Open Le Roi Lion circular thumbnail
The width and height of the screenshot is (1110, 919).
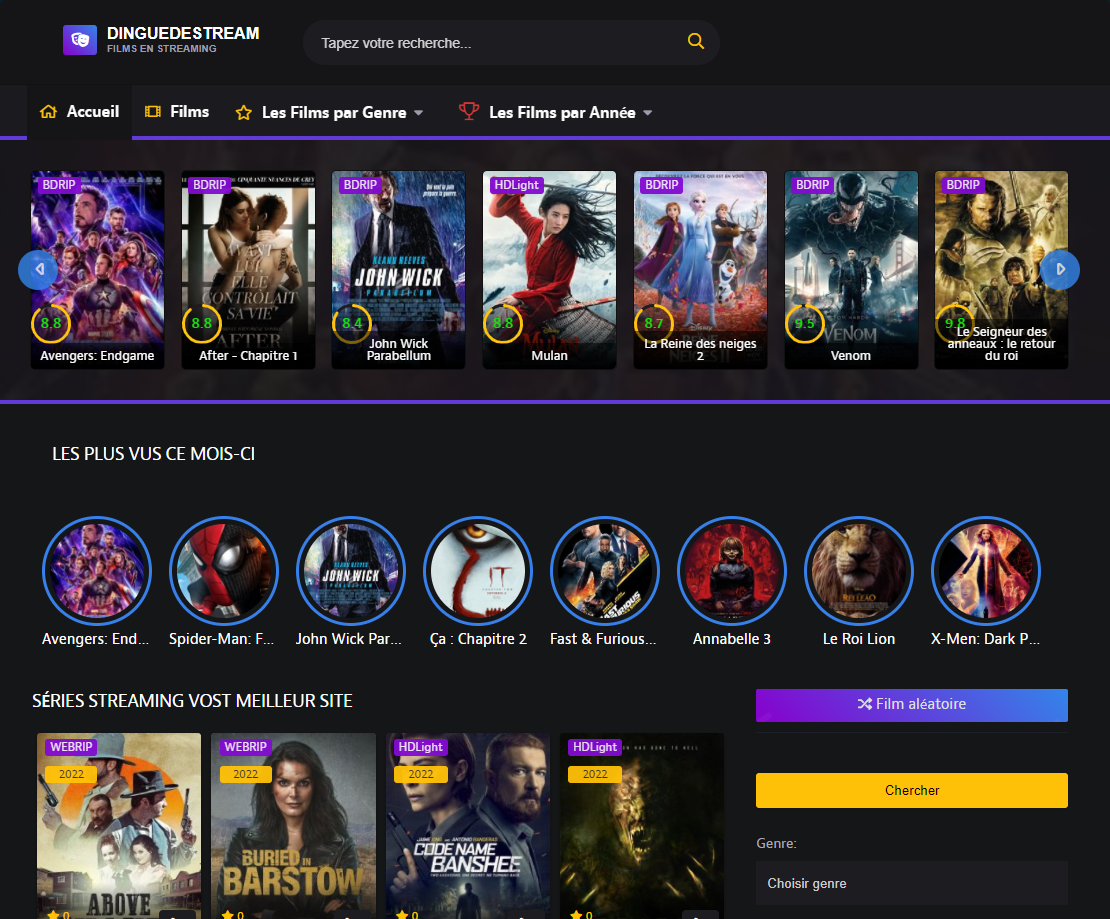point(859,571)
